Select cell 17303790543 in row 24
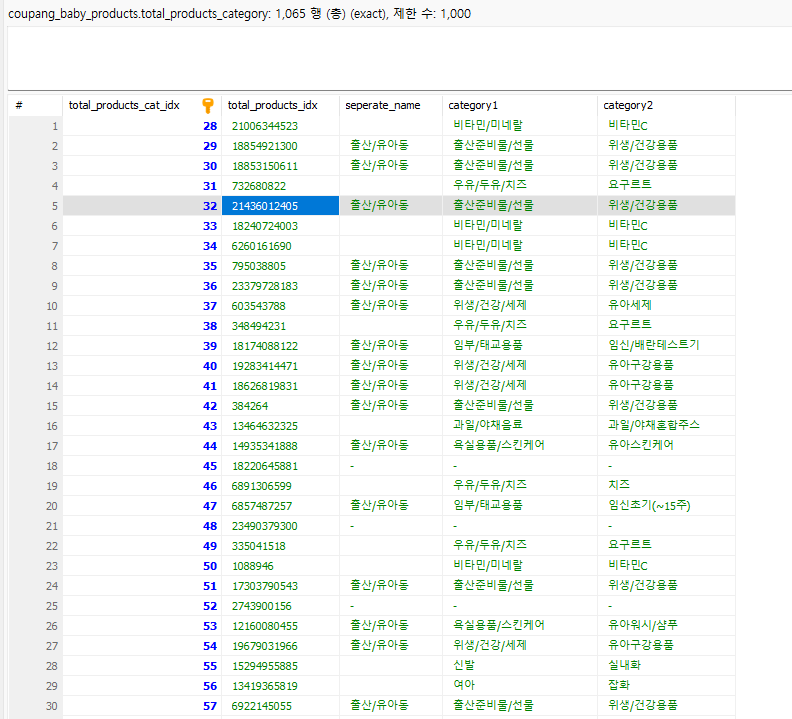This screenshot has height=719, width=792. (x=280, y=586)
